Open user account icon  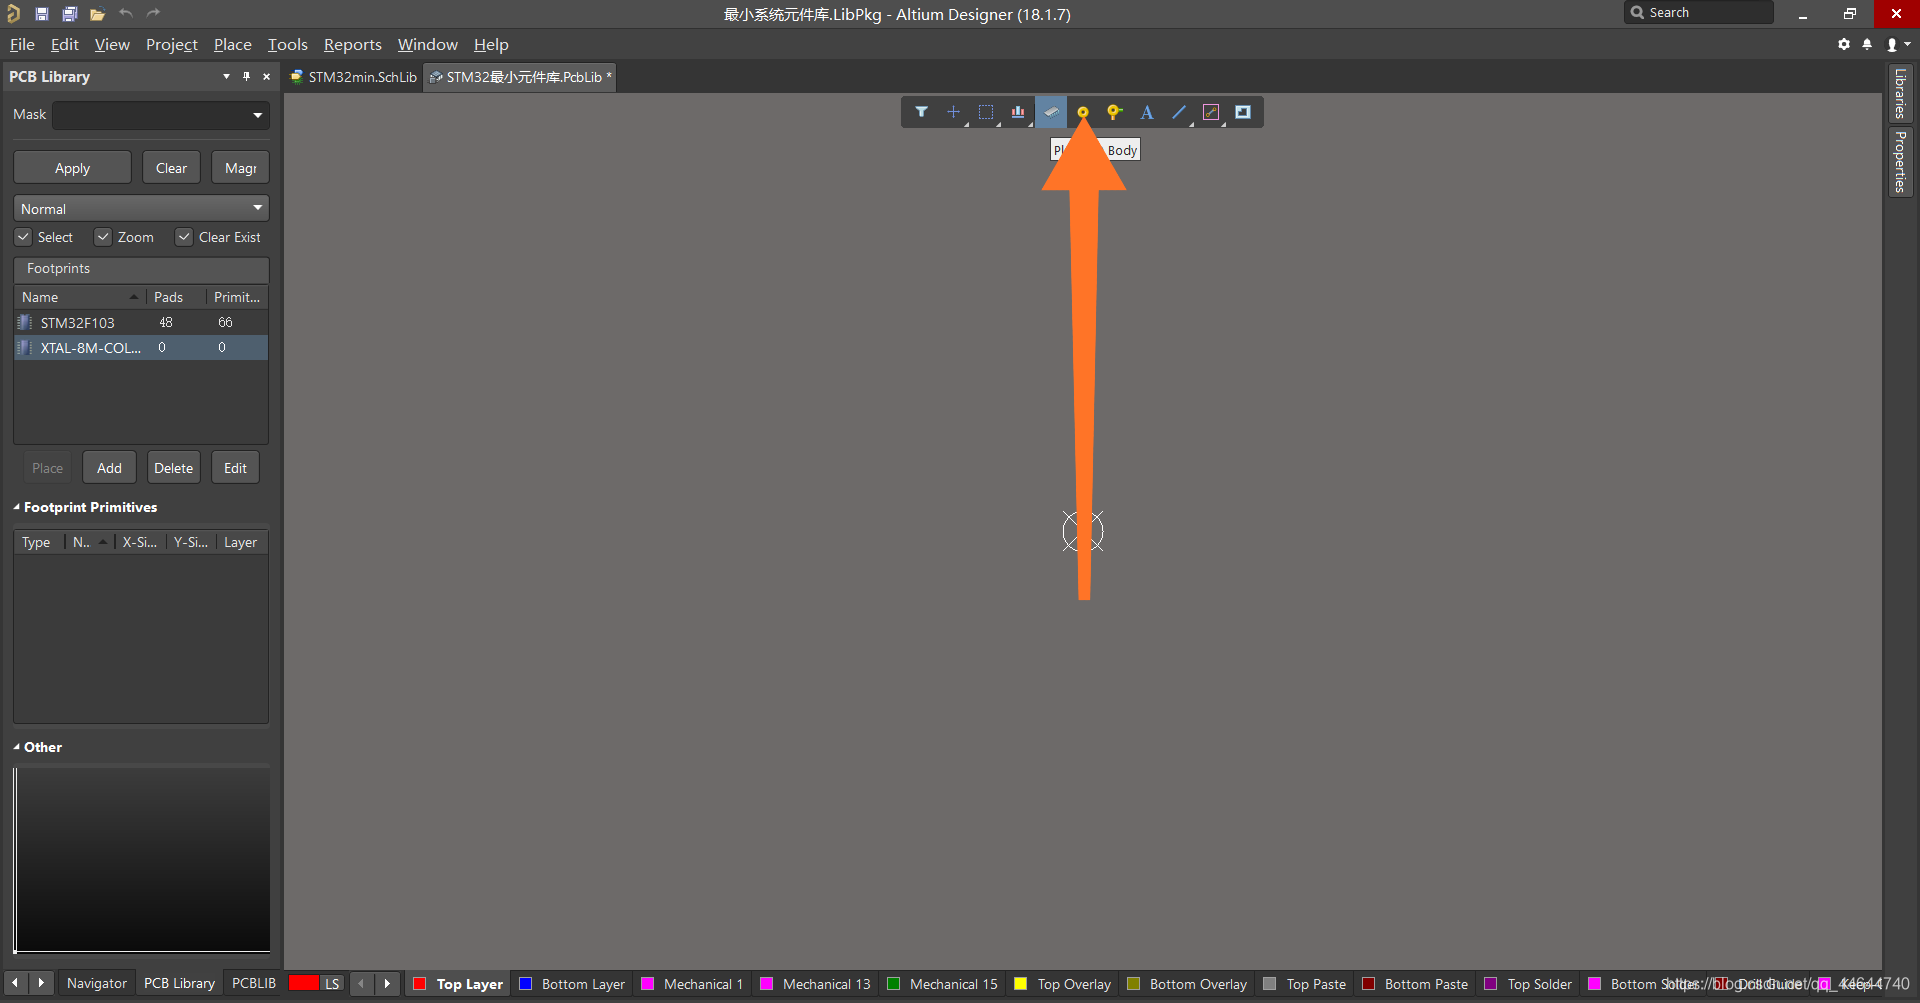(1892, 44)
